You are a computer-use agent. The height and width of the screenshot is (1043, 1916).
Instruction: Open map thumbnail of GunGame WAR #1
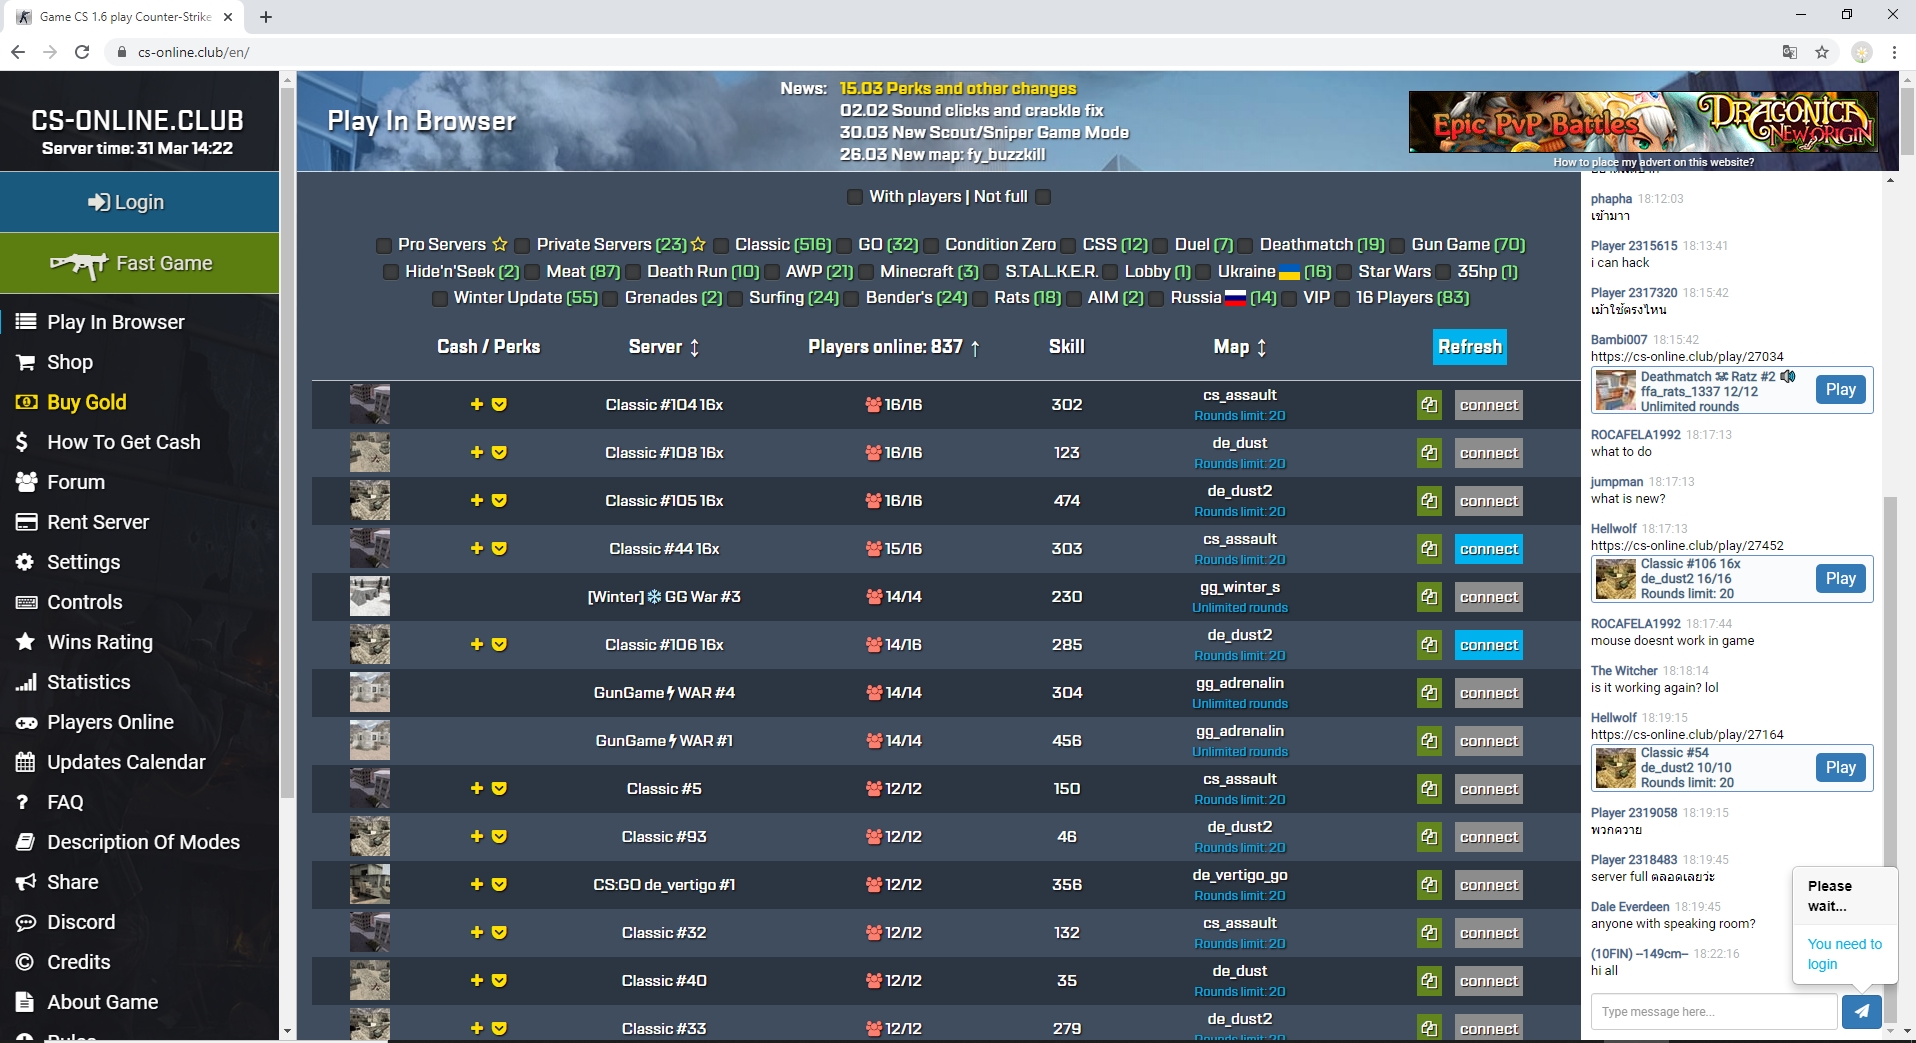[370, 740]
